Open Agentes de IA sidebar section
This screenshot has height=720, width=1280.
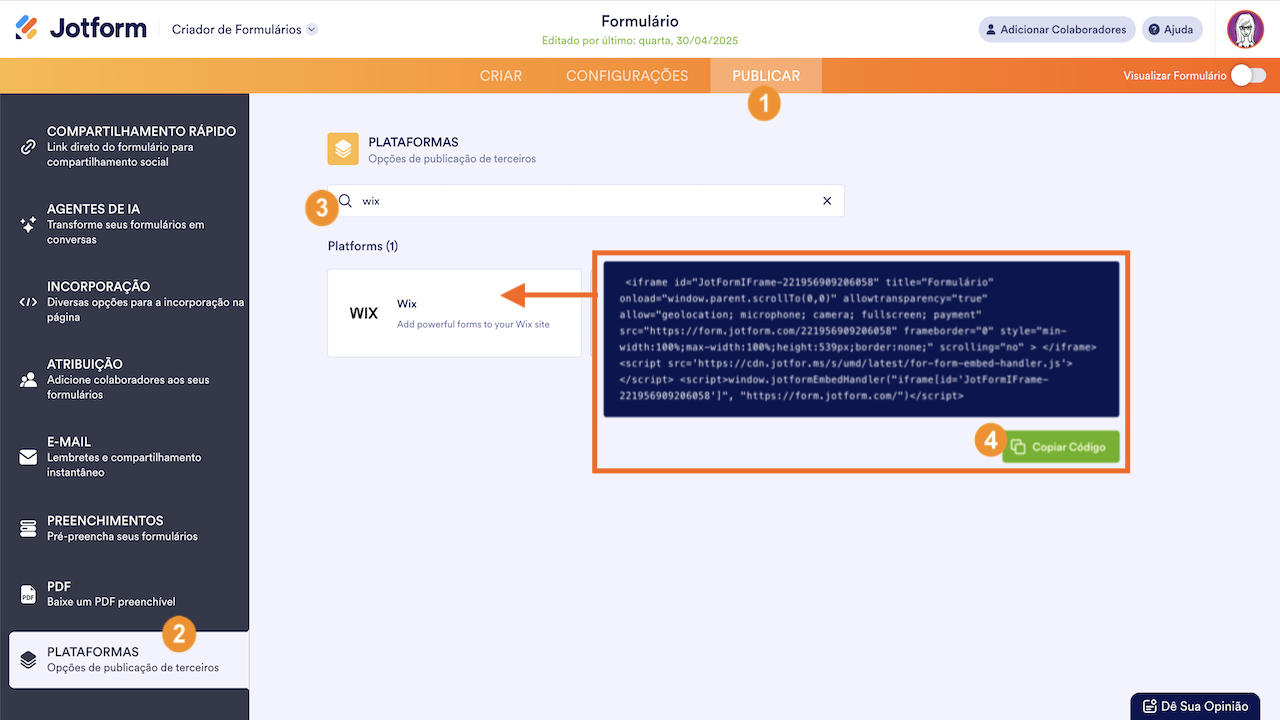pyautogui.click(x=125, y=224)
